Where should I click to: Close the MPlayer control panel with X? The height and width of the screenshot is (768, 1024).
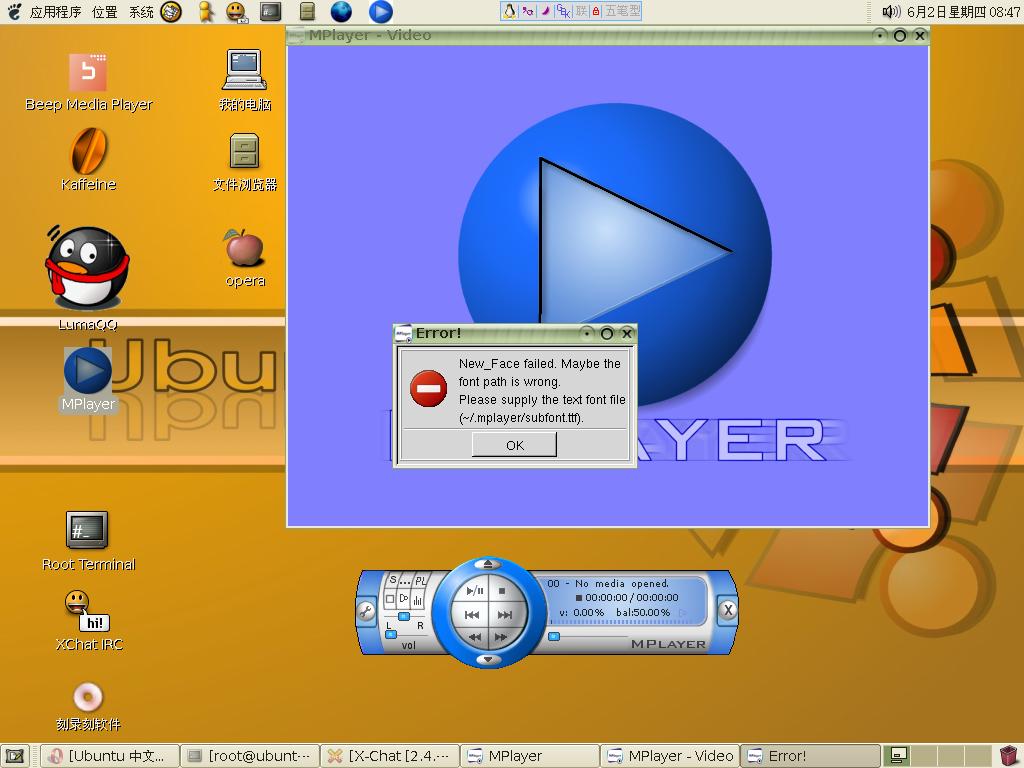(x=728, y=610)
